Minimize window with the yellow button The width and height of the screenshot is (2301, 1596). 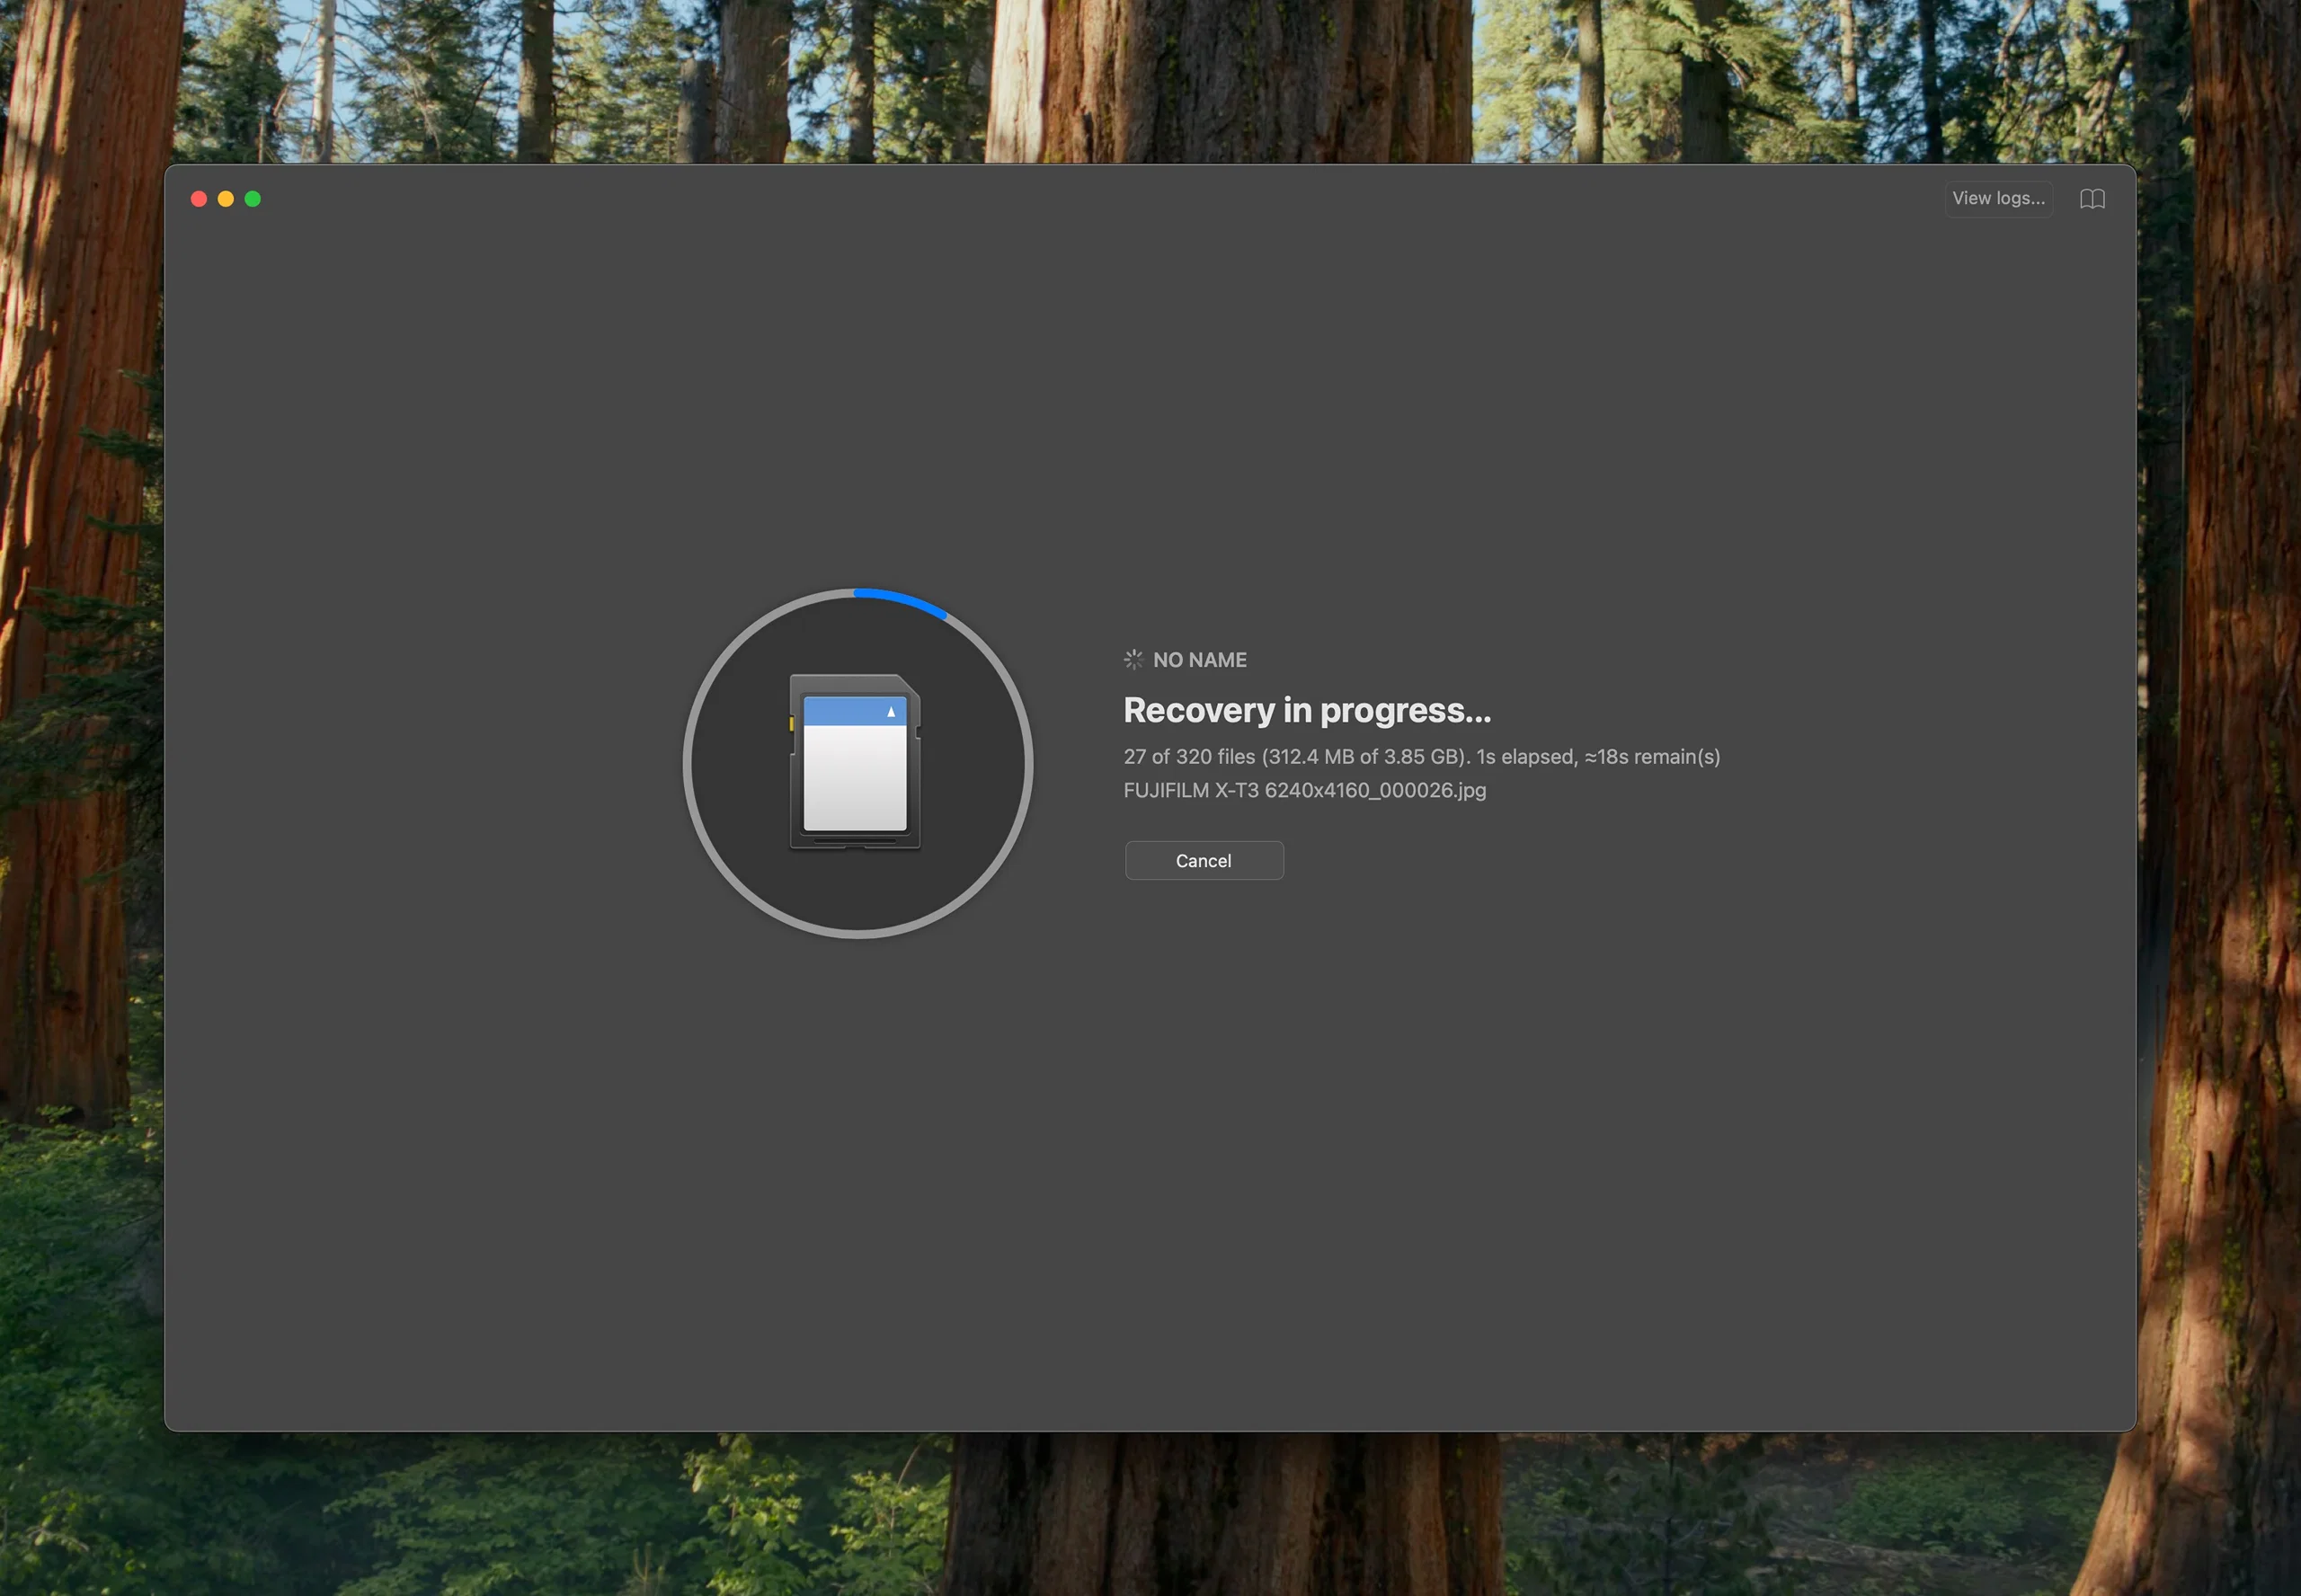click(226, 199)
